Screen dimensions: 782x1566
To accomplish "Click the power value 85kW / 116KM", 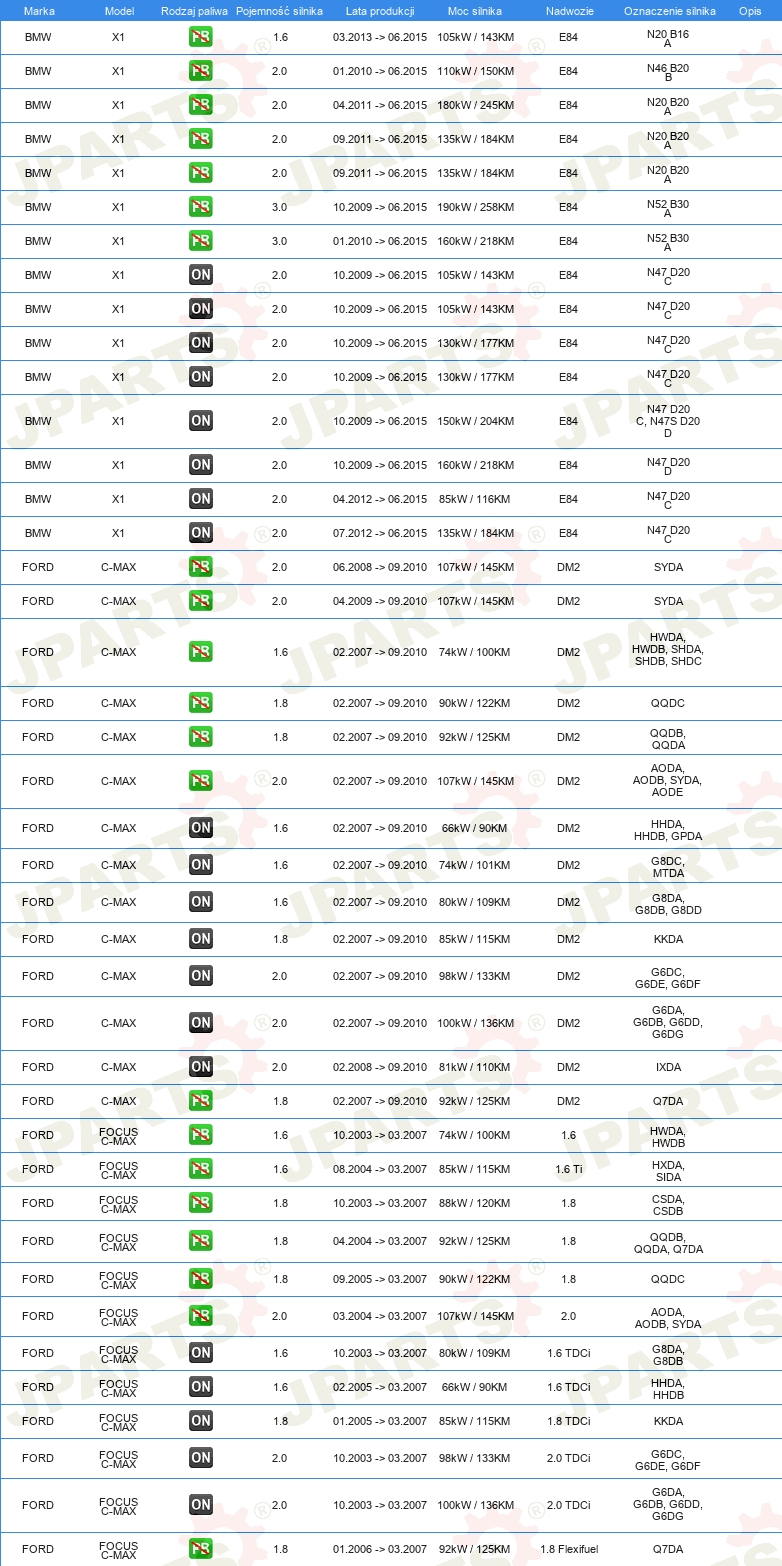I will pos(476,499).
